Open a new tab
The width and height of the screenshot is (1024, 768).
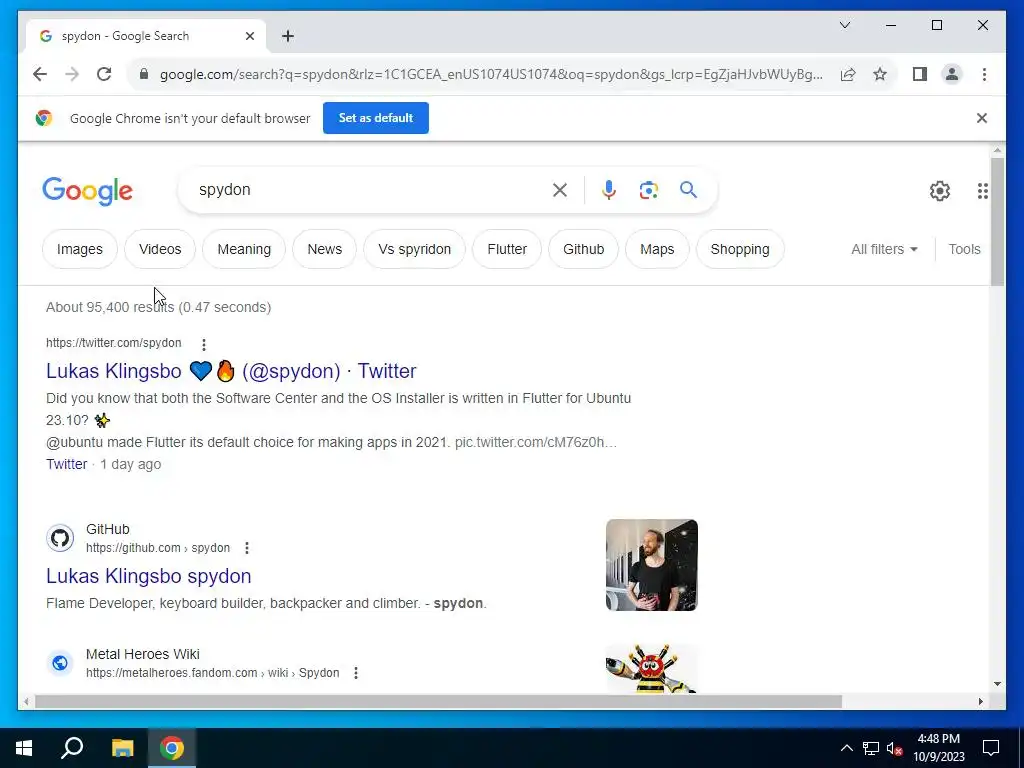[288, 36]
